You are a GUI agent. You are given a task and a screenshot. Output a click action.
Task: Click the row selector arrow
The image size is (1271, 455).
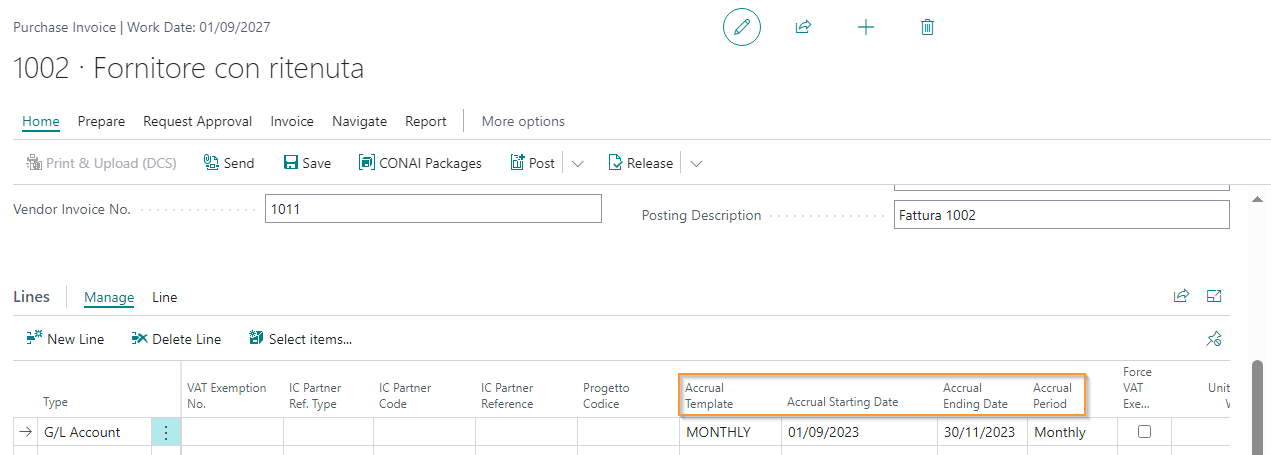coord(24,432)
